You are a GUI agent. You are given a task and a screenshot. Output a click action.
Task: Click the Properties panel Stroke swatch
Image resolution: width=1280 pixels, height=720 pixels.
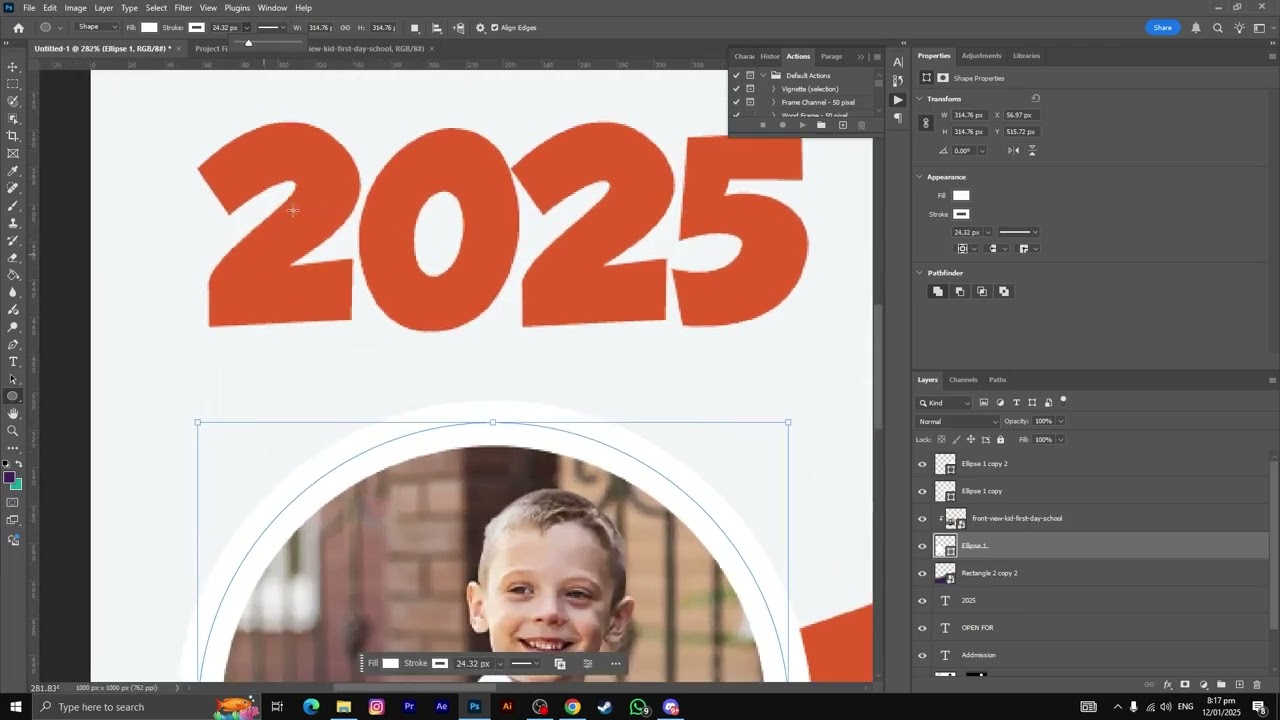point(961,214)
